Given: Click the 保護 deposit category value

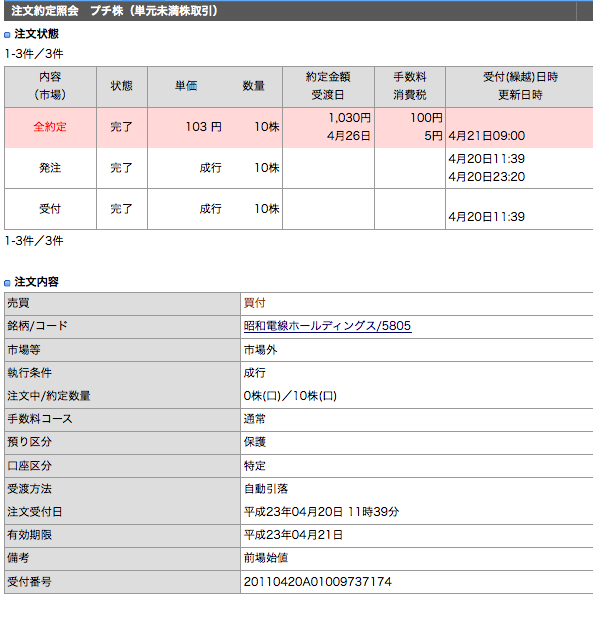Looking at the screenshot, I should (255, 442).
